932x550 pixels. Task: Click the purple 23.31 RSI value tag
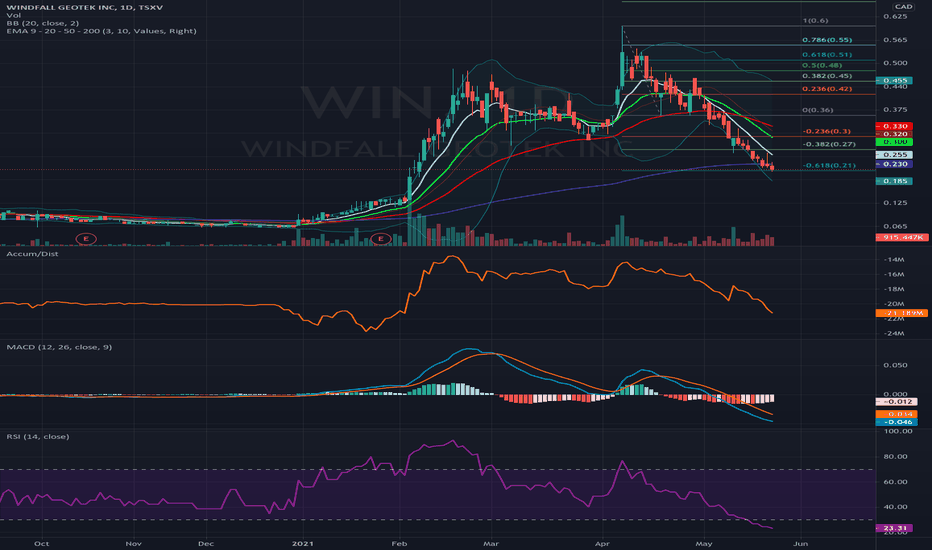(893, 528)
